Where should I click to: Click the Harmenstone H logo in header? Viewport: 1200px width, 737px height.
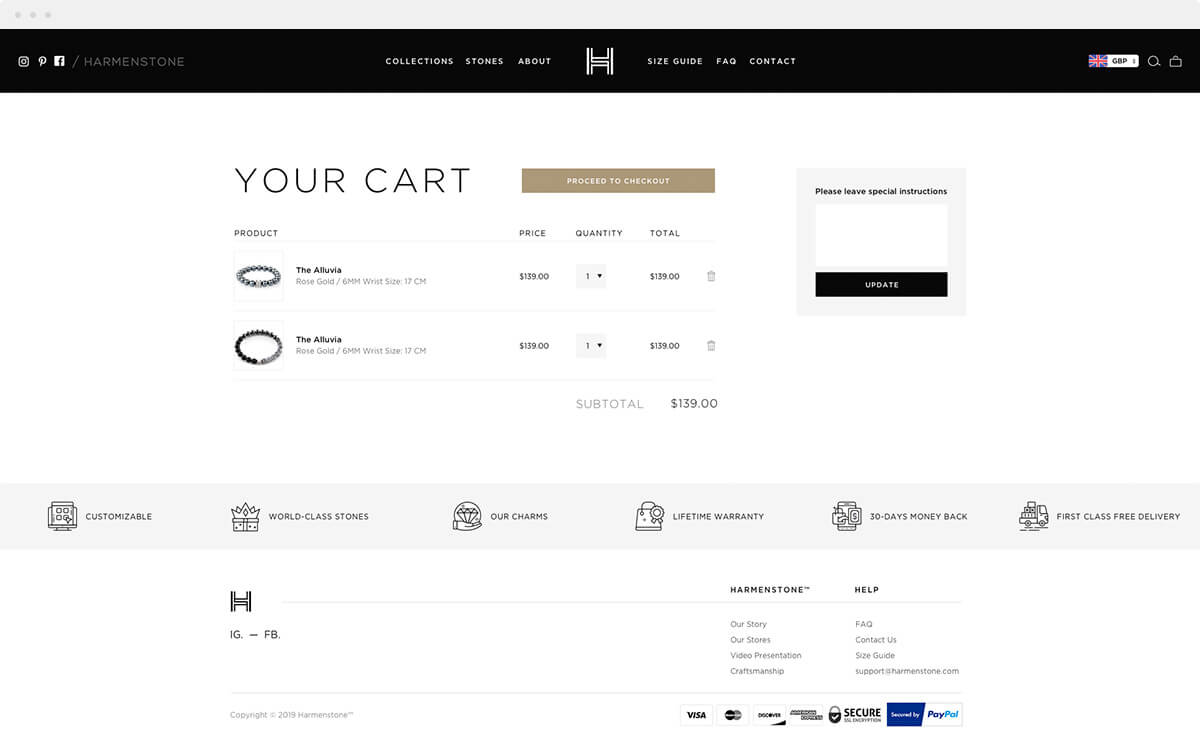(600, 61)
